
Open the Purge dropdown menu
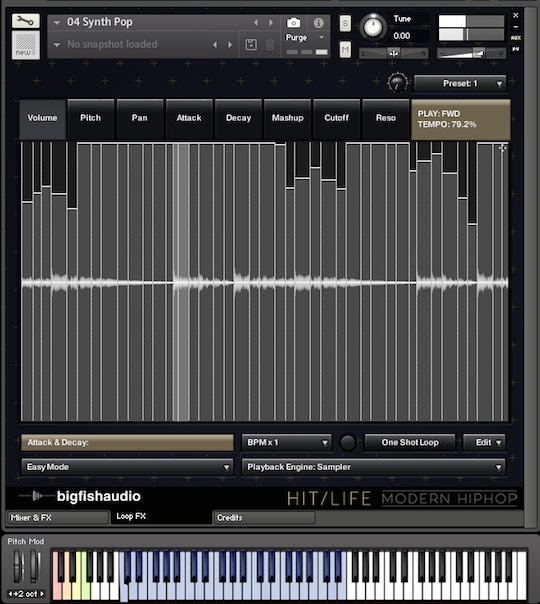pyautogui.click(x=305, y=37)
